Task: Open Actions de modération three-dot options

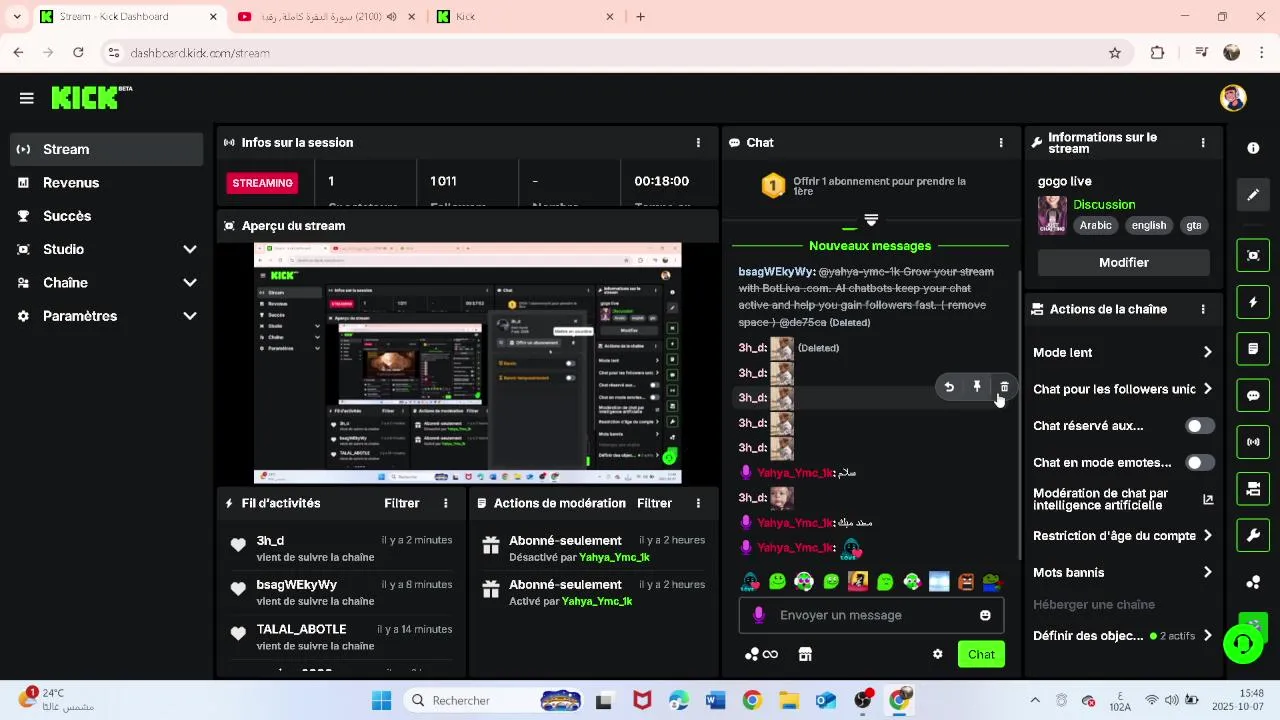Action: (x=698, y=503)
